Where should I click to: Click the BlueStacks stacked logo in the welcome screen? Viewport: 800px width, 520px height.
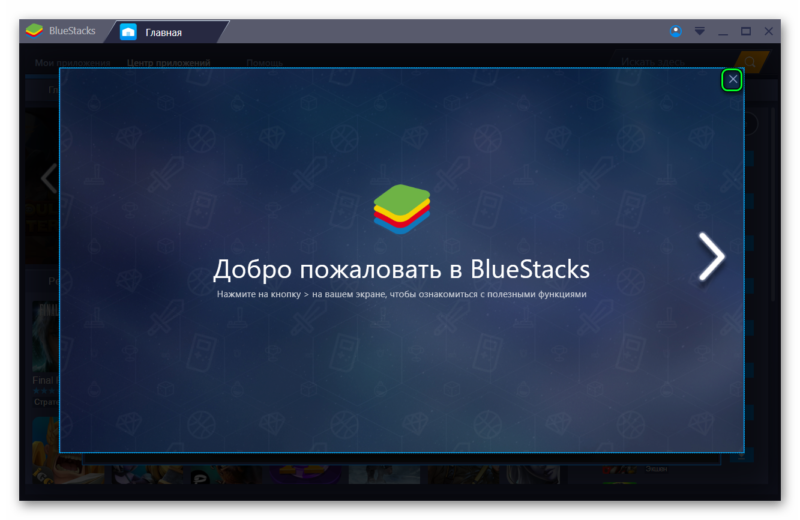click(x=402, y=209)
